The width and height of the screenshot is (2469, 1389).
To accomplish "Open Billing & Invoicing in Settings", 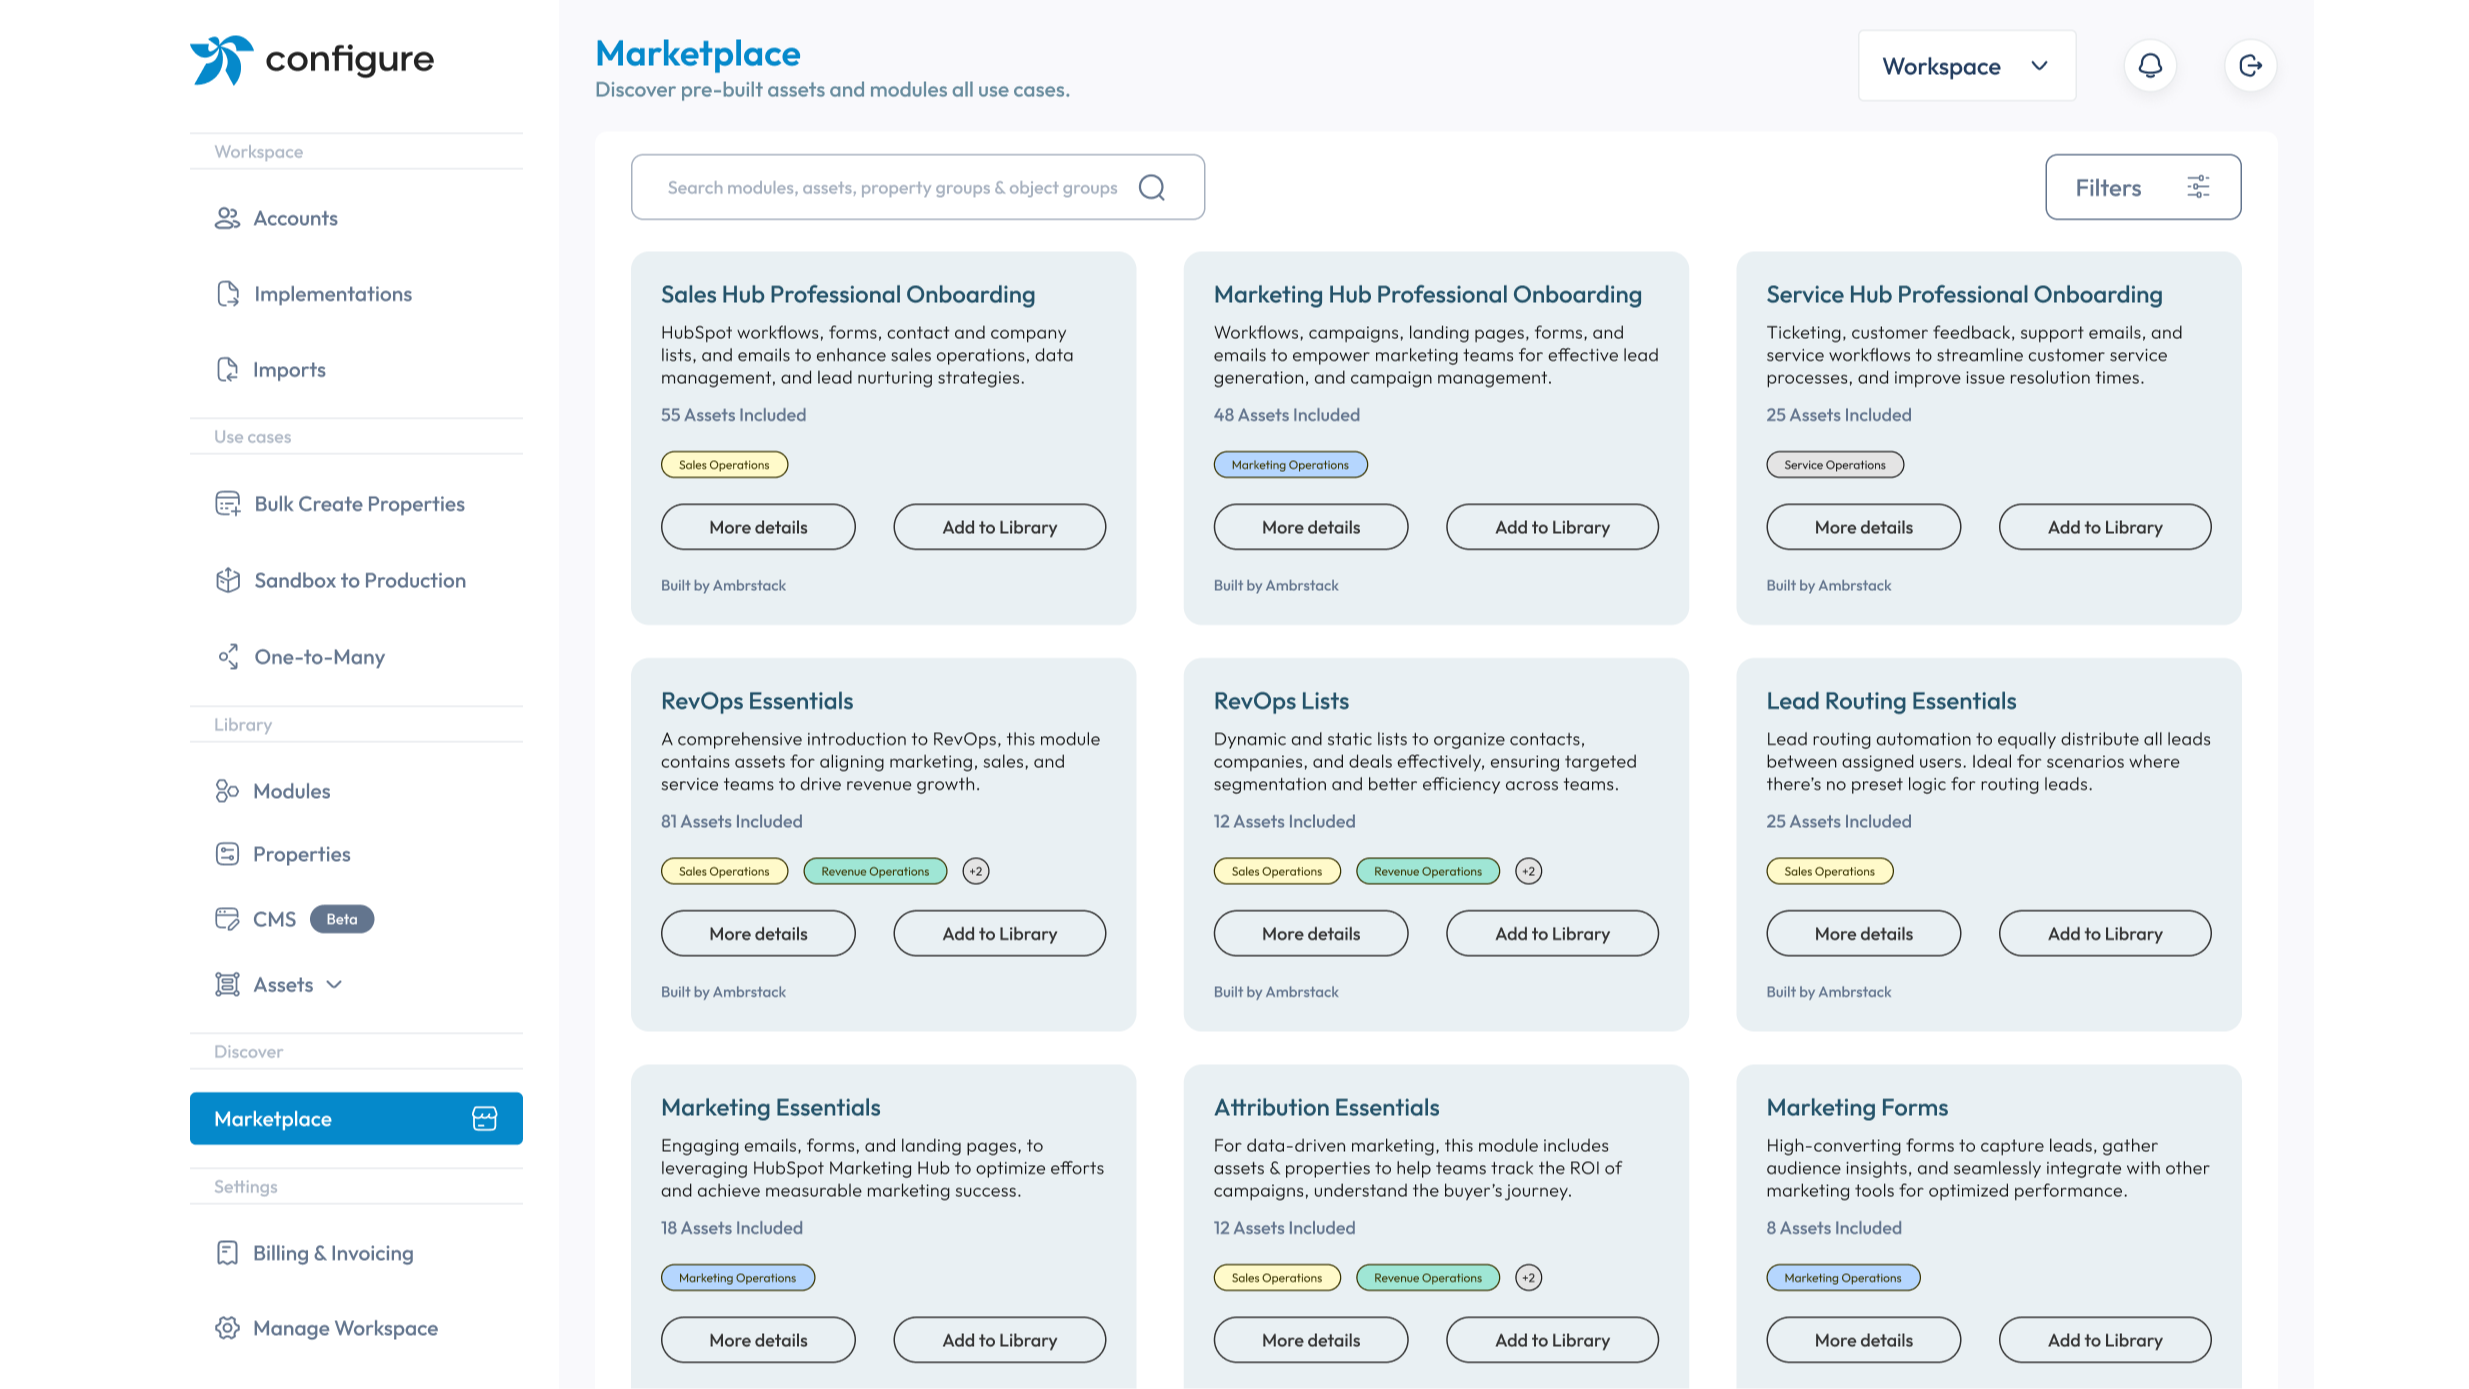I will (x=333, y=1252).
